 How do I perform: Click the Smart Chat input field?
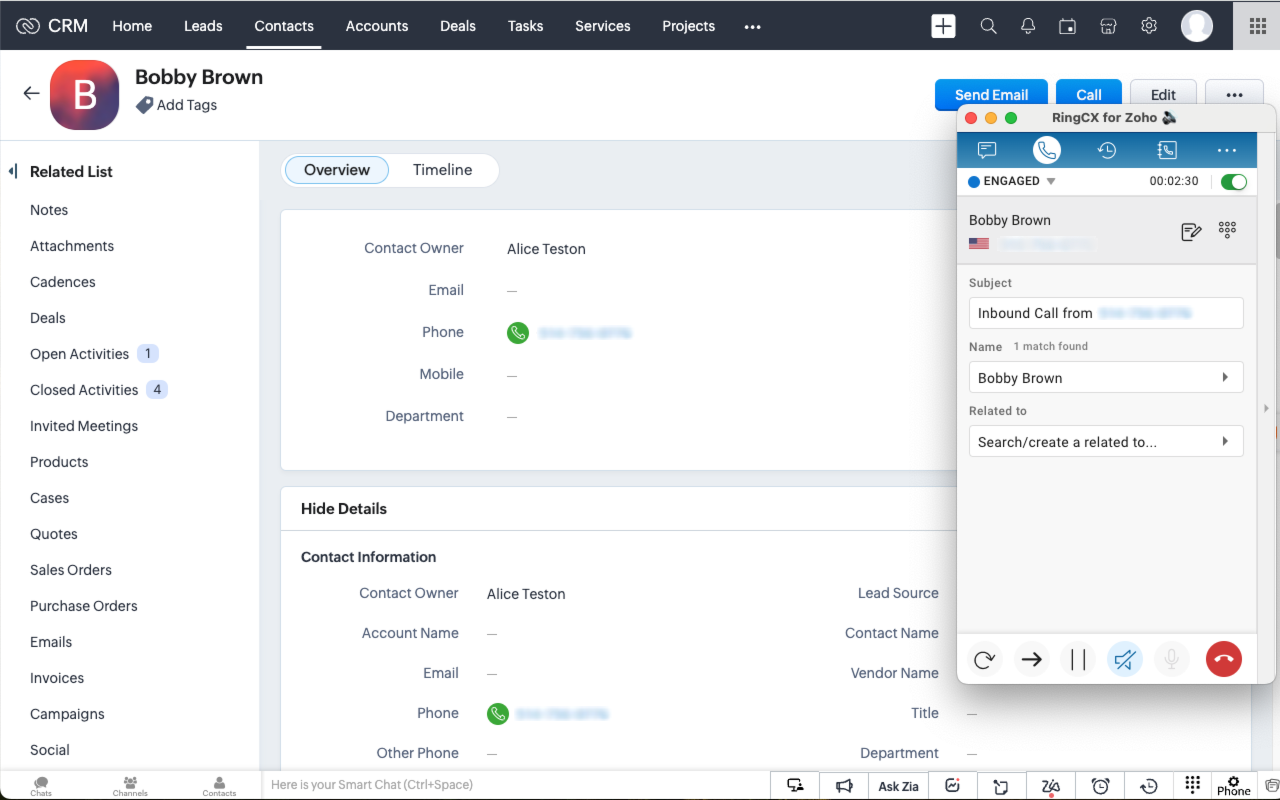coord(450,784)
